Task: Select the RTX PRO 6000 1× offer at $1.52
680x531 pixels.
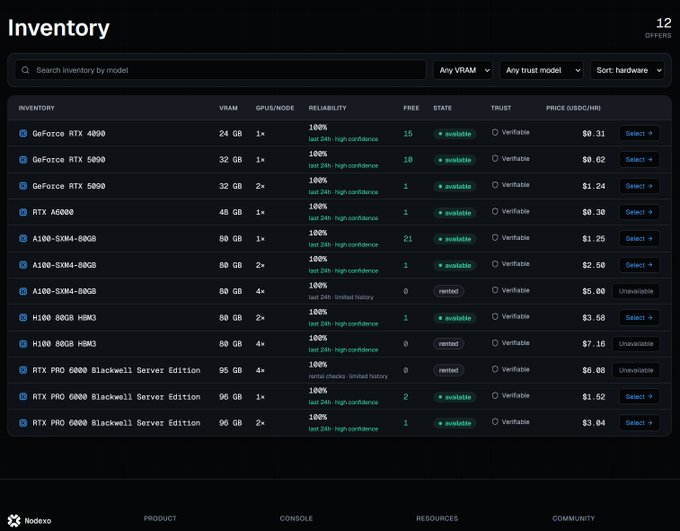Action: pyautogui.click(x=639, y=397)
